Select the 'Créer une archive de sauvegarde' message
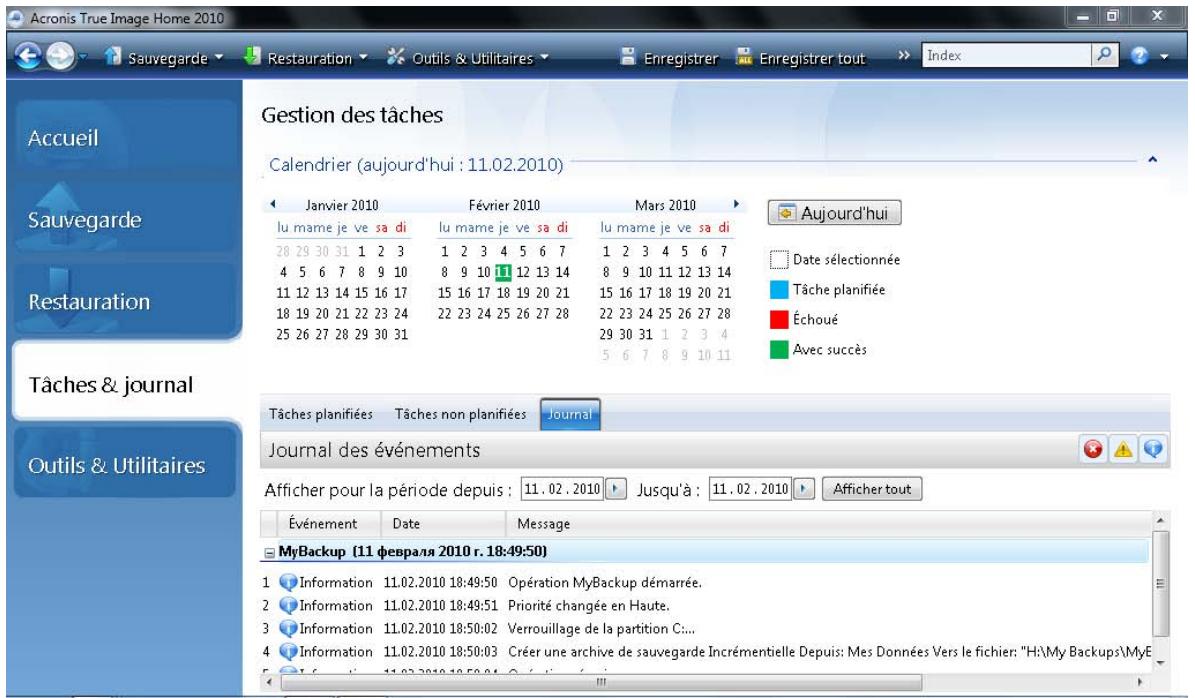1195x698 pixels. [x=830, y=652]
